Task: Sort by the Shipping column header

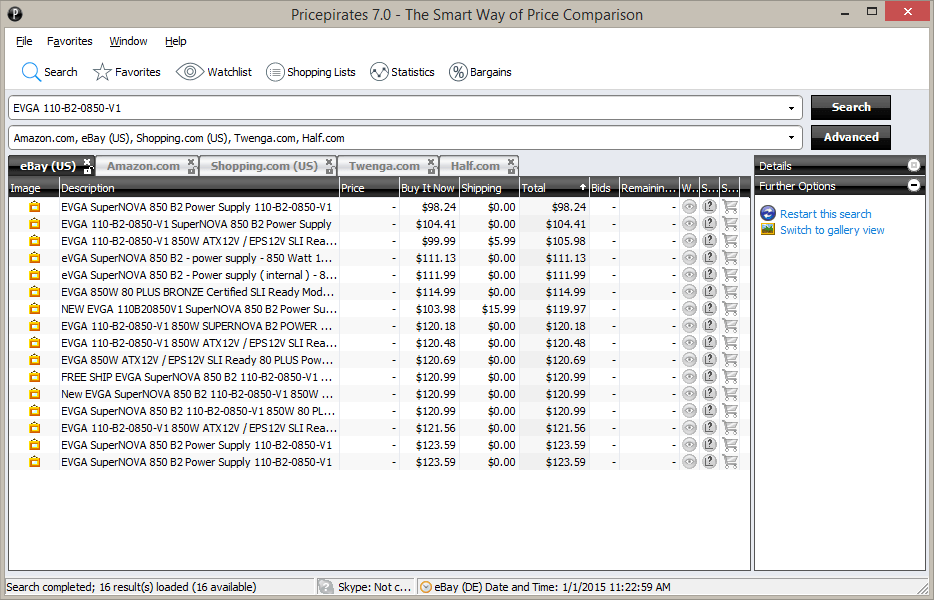Action: pyautogui.click(x=489, y=188)
